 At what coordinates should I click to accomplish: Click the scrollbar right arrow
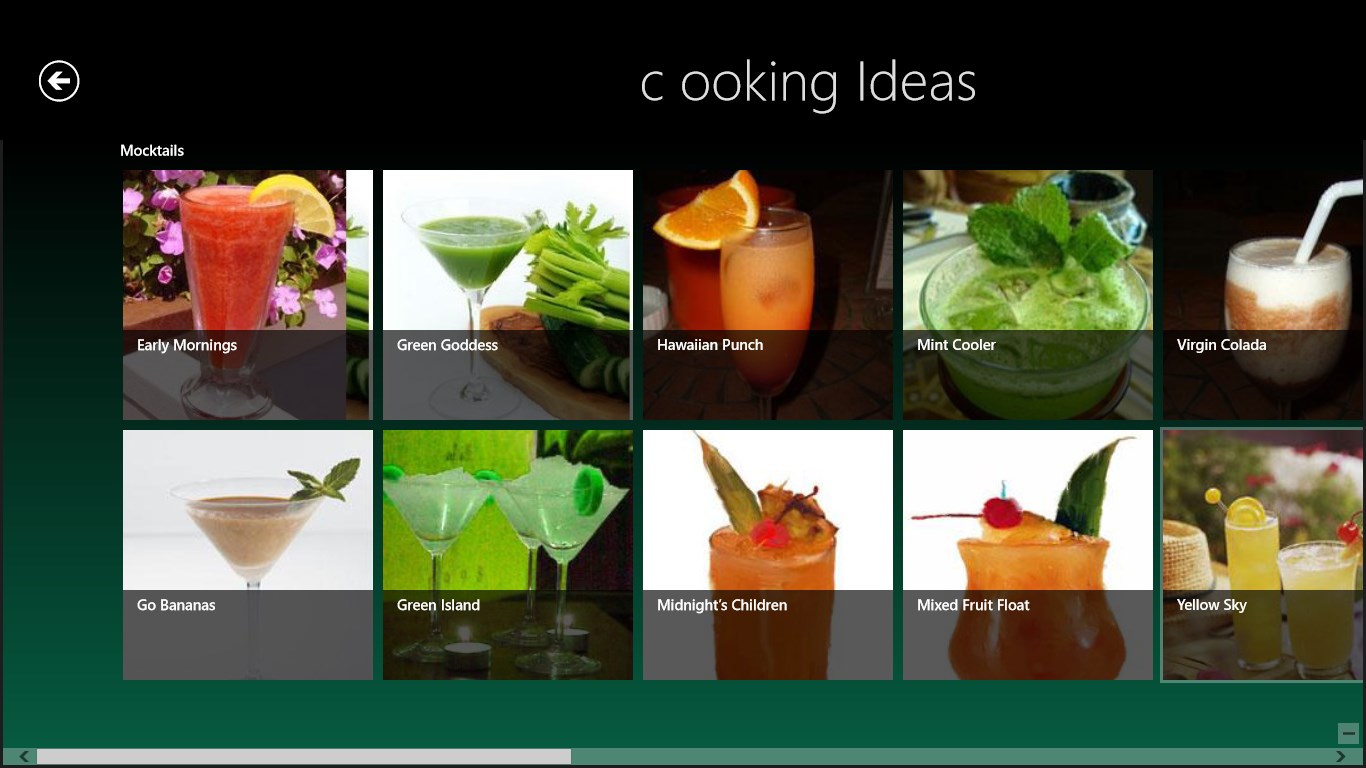[x=1341, y=757]
